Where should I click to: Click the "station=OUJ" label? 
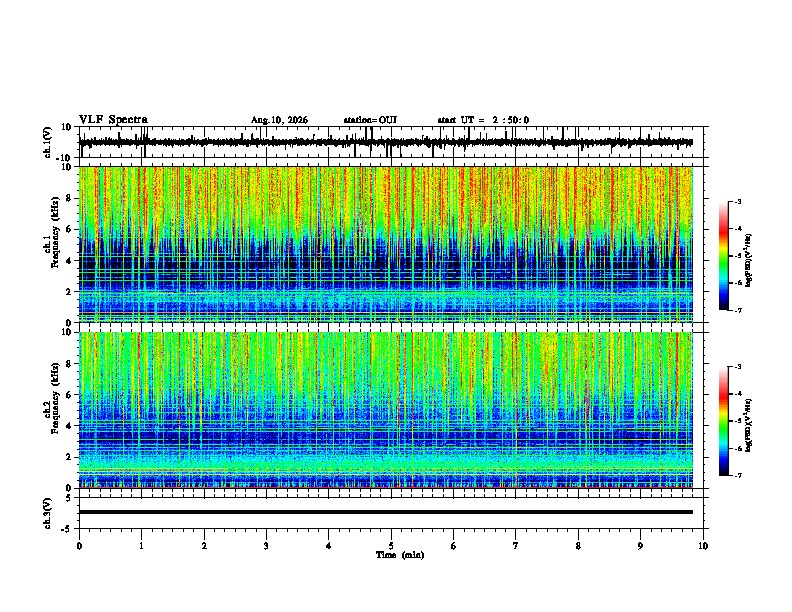click(x=370, y=120)
